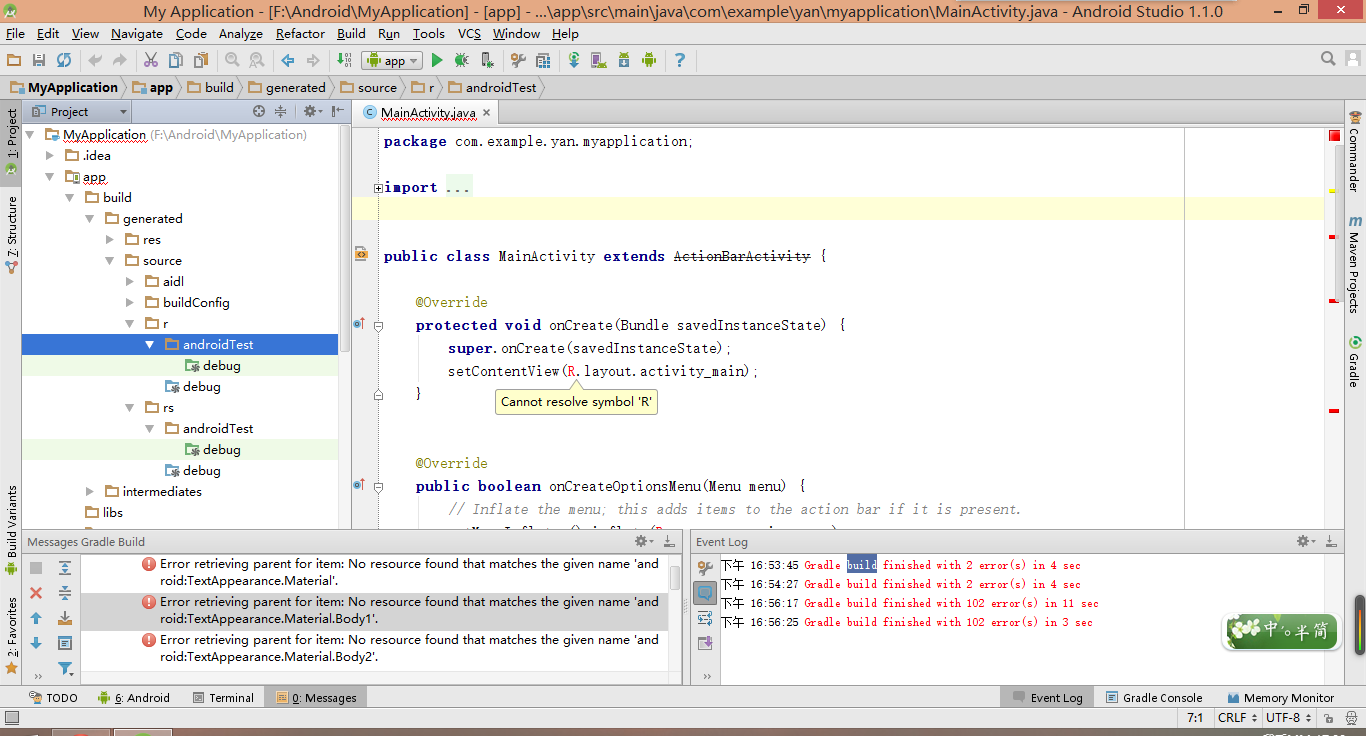Open the File menu
This screenshot has width=1366, height=736.
point(15,33)
